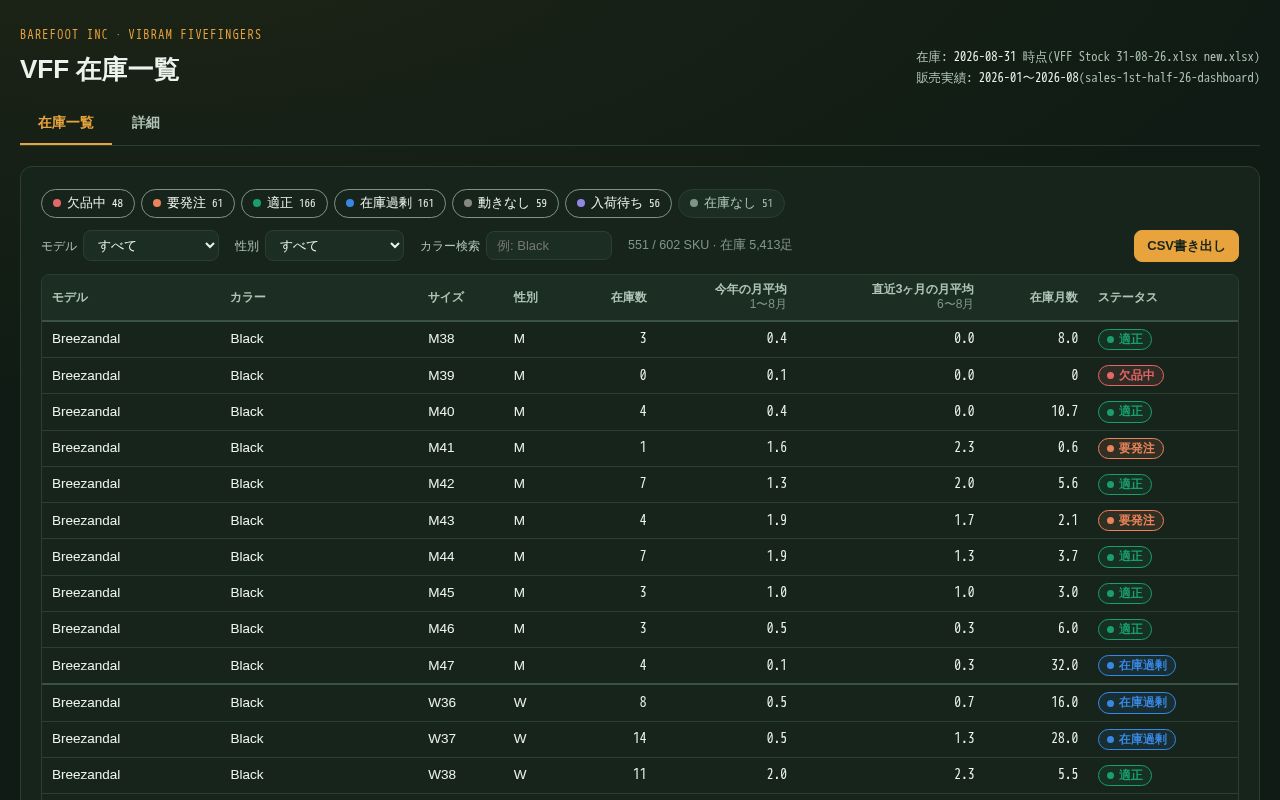Toggle the 動きなし 59 filter chip
1280x800 pixels.
pyautogui.click(x=505, y=203)
